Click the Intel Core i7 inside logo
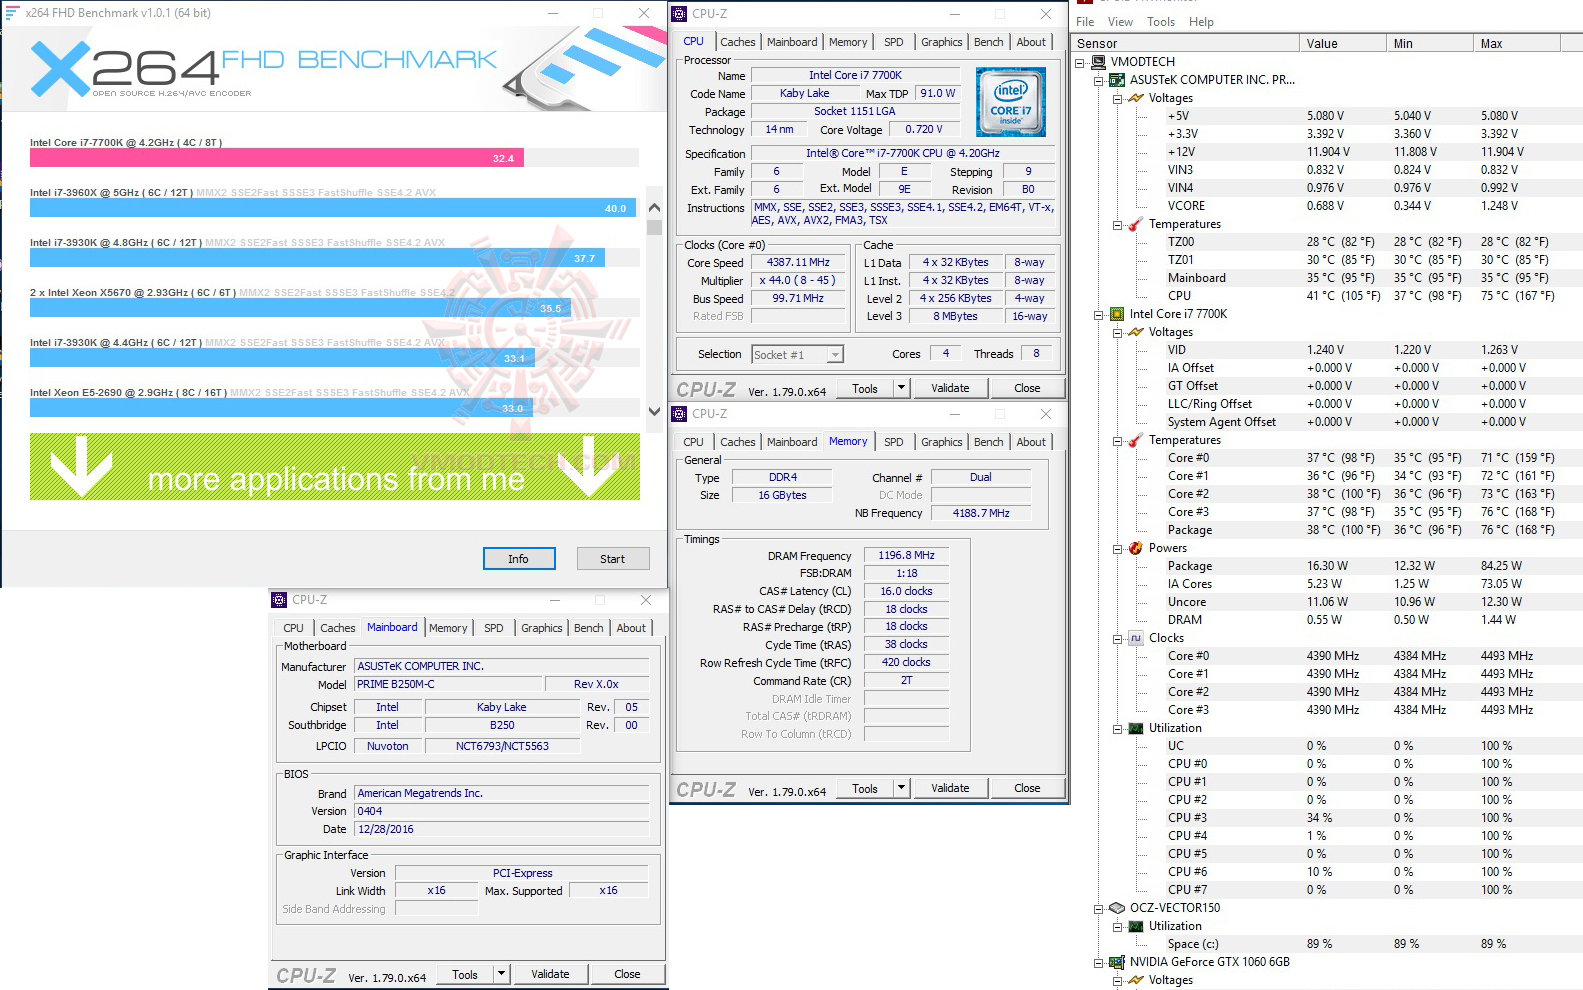This screenshot has width=1583, height=990. point(1010,102)
